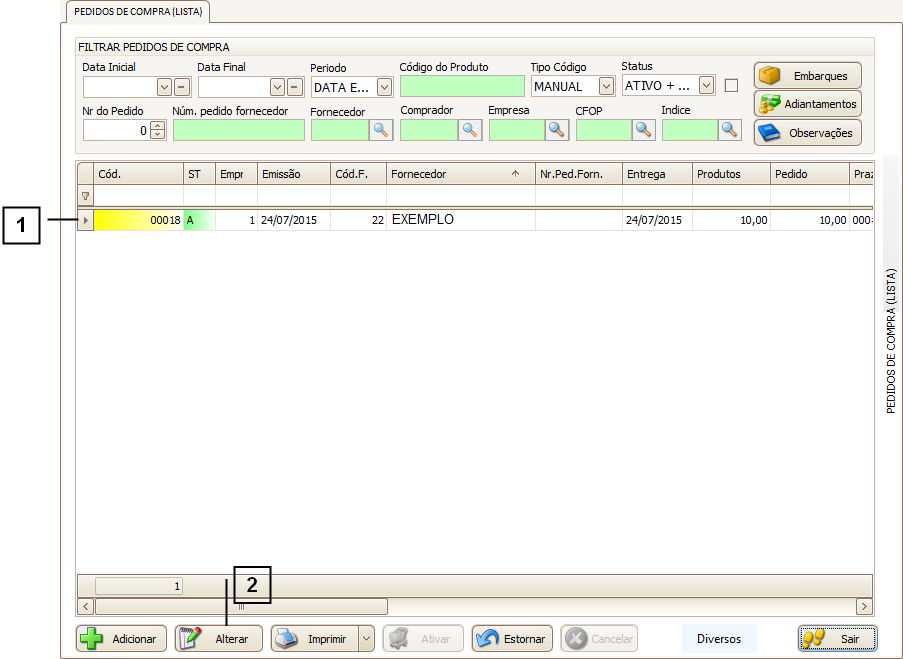The width and height of the screenshot is (903, 659).
Task: Tick the checkbox next to Status dropdown
Action: click(731, 85)
